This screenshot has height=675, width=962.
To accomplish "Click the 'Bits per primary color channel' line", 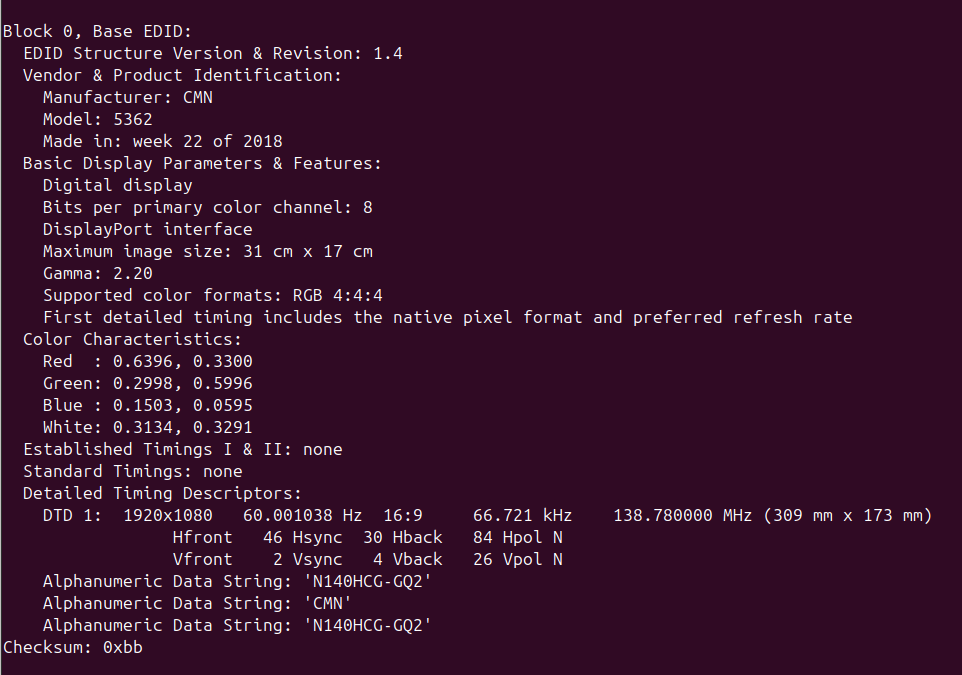I will pyautogui.click(x=207, y=207).
